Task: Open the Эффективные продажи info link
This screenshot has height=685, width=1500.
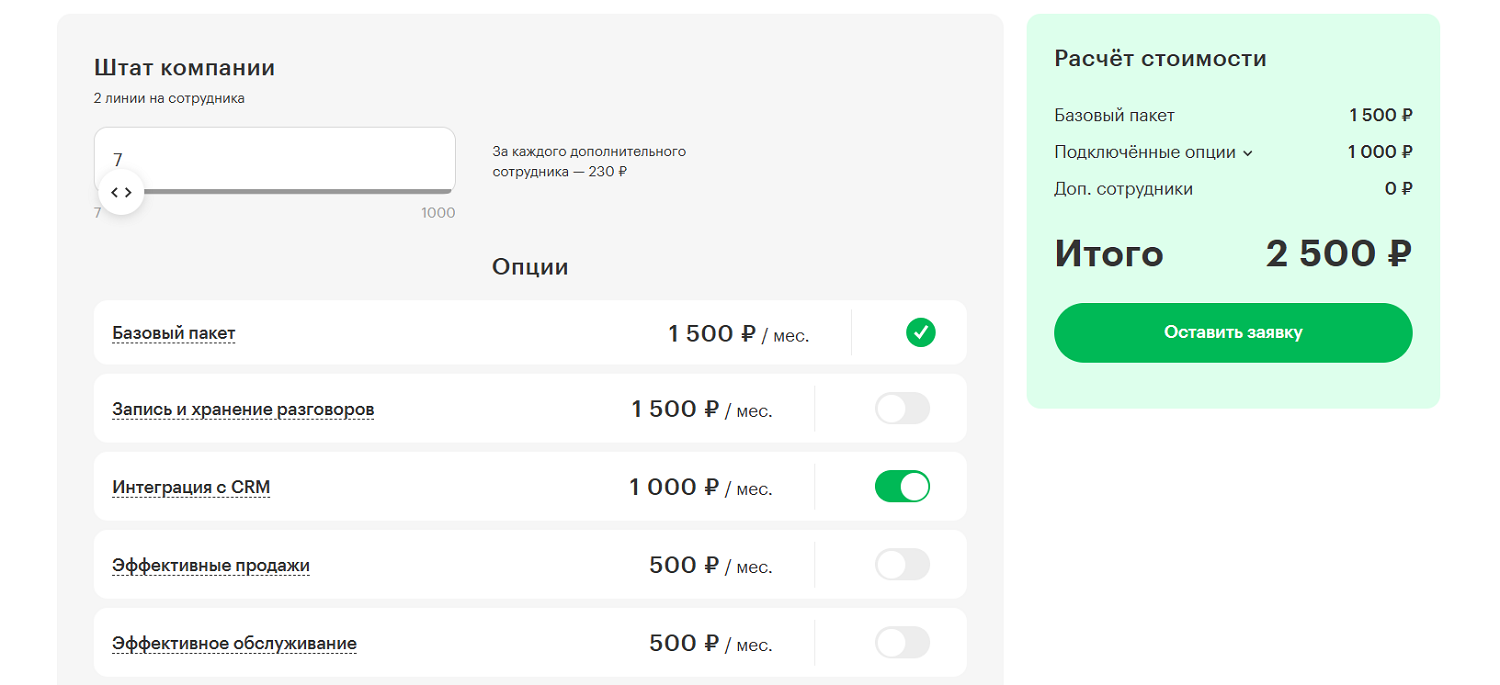Action: pos(211,565)
